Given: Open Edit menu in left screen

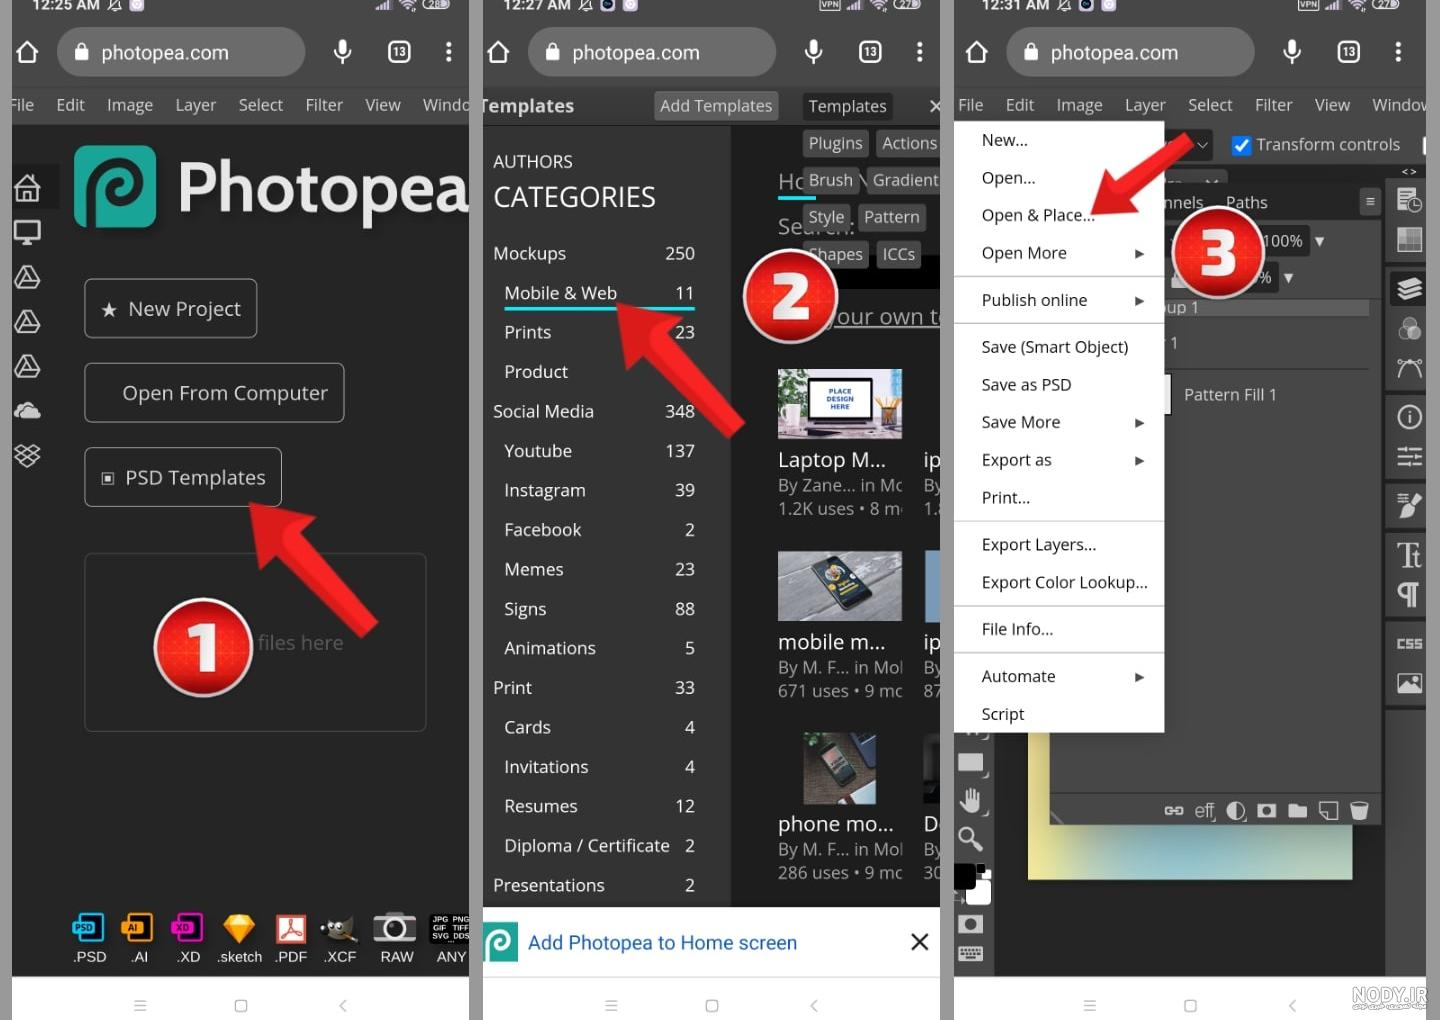Looking at the screenshot, I should [x=70, y=105].
